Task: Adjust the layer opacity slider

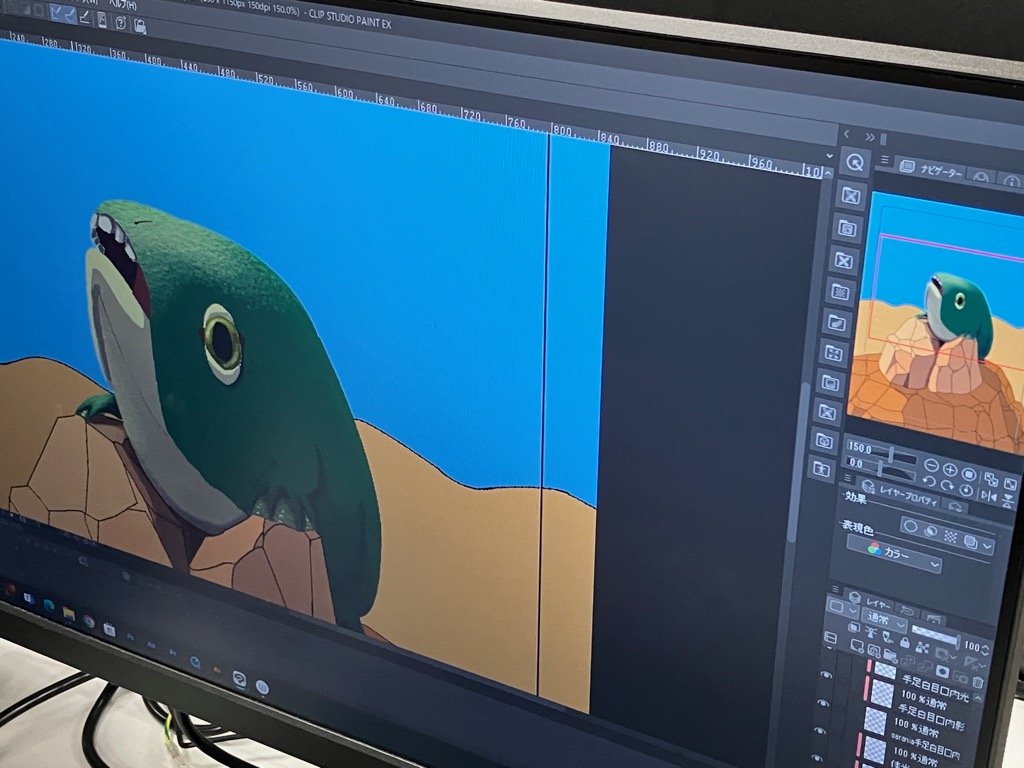Action: pyautogui.click(x=935, y=634)
